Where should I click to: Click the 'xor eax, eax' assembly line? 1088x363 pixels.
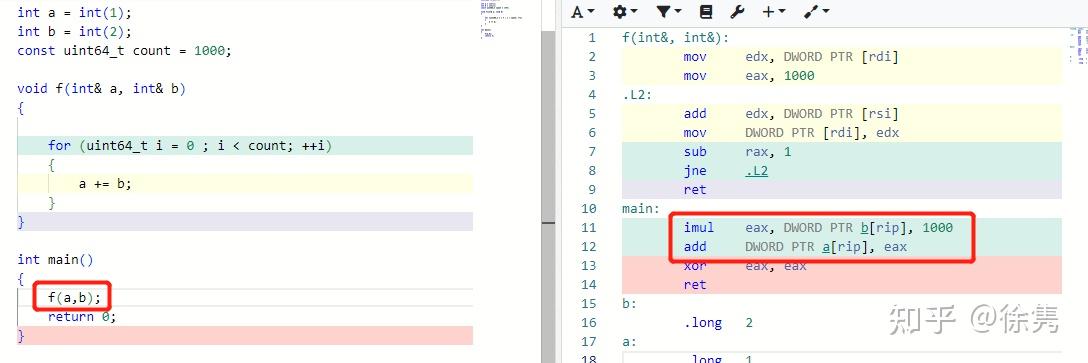click(x=744, y=266)
